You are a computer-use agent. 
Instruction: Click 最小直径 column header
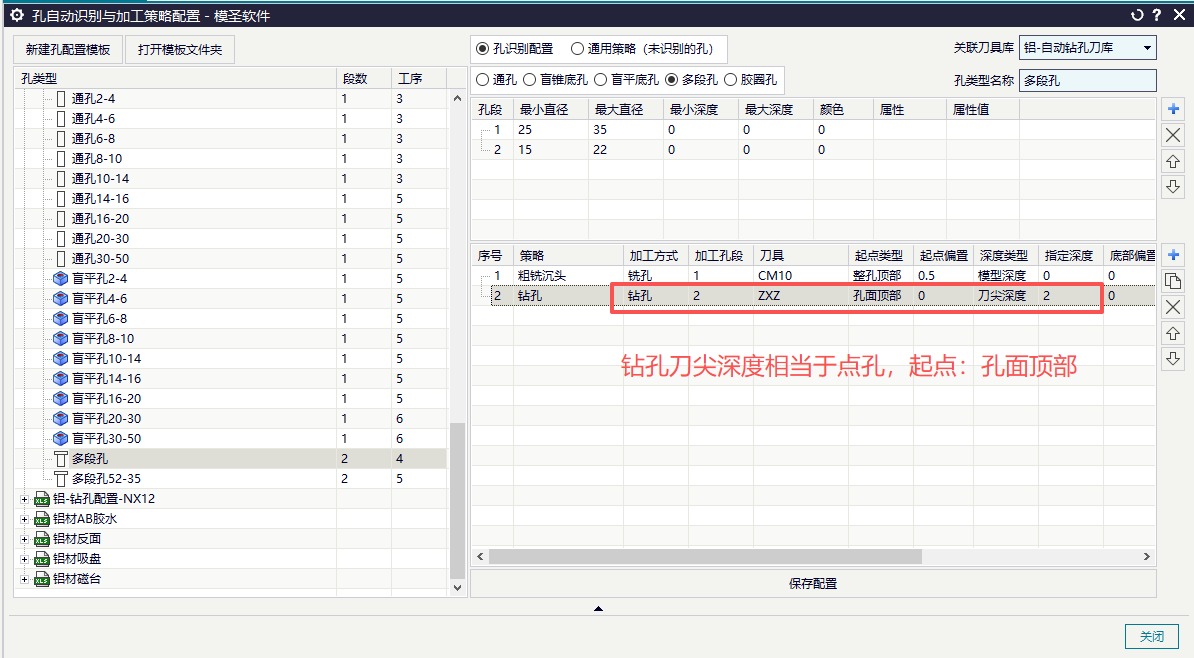pos(551,110)
